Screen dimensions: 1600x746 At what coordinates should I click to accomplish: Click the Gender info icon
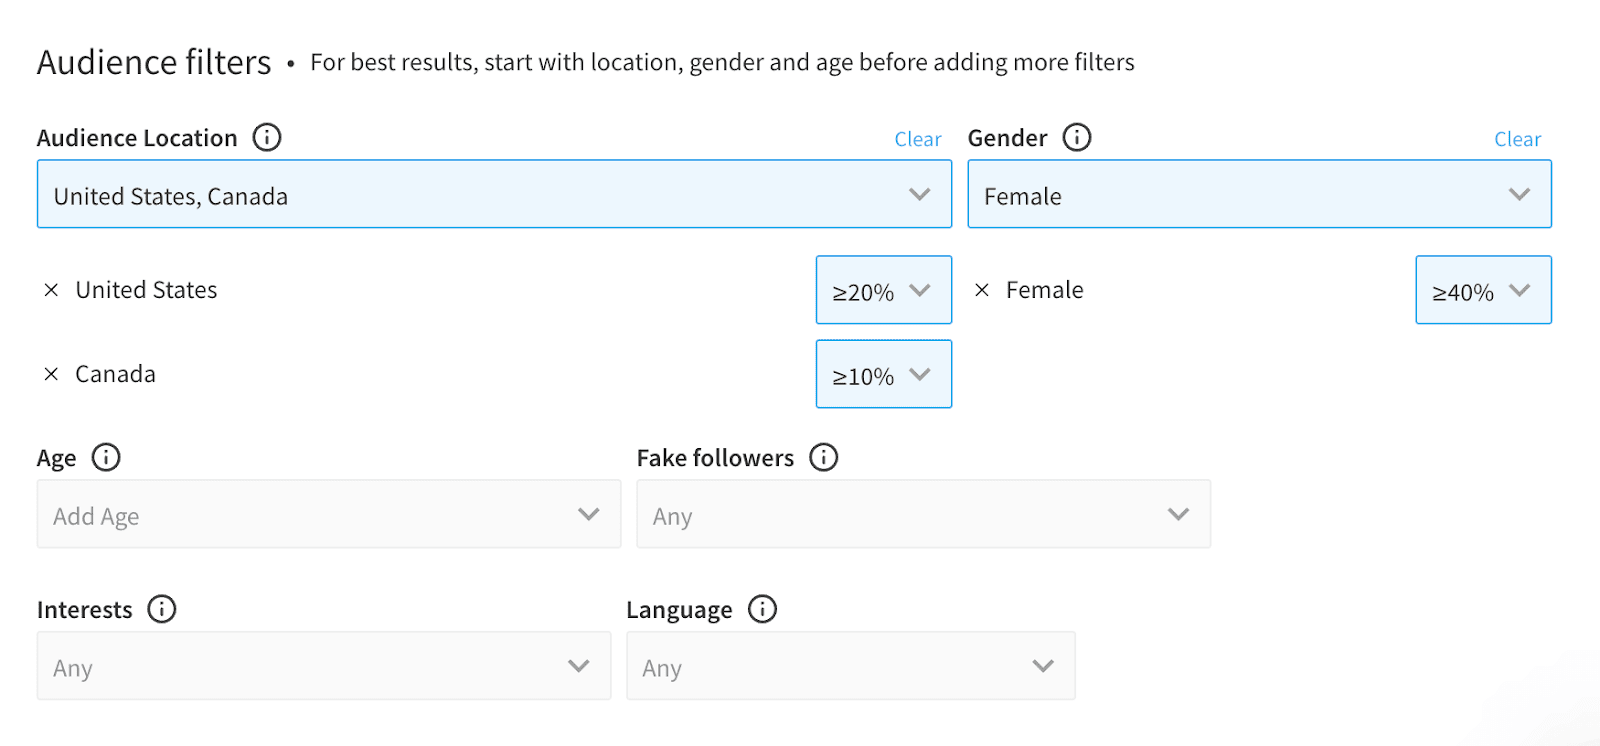coord(1077,137)
